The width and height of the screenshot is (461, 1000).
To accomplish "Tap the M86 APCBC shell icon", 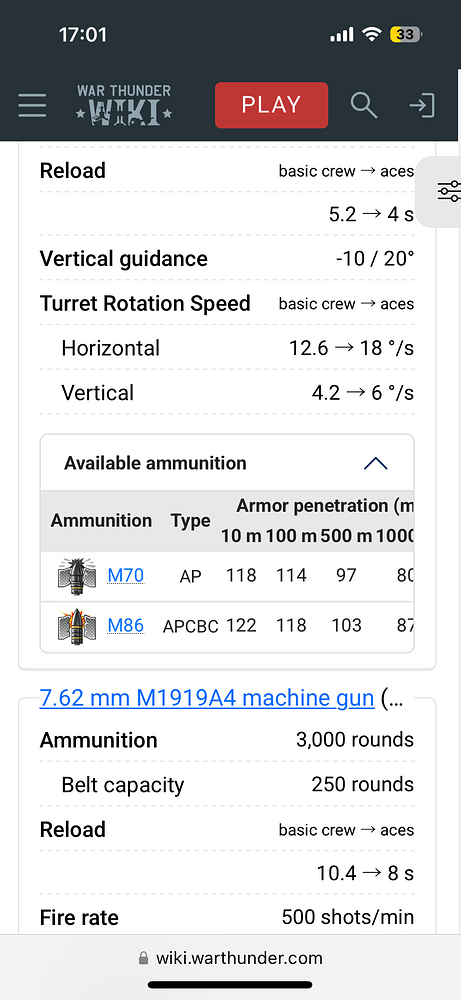I will 76,626.
